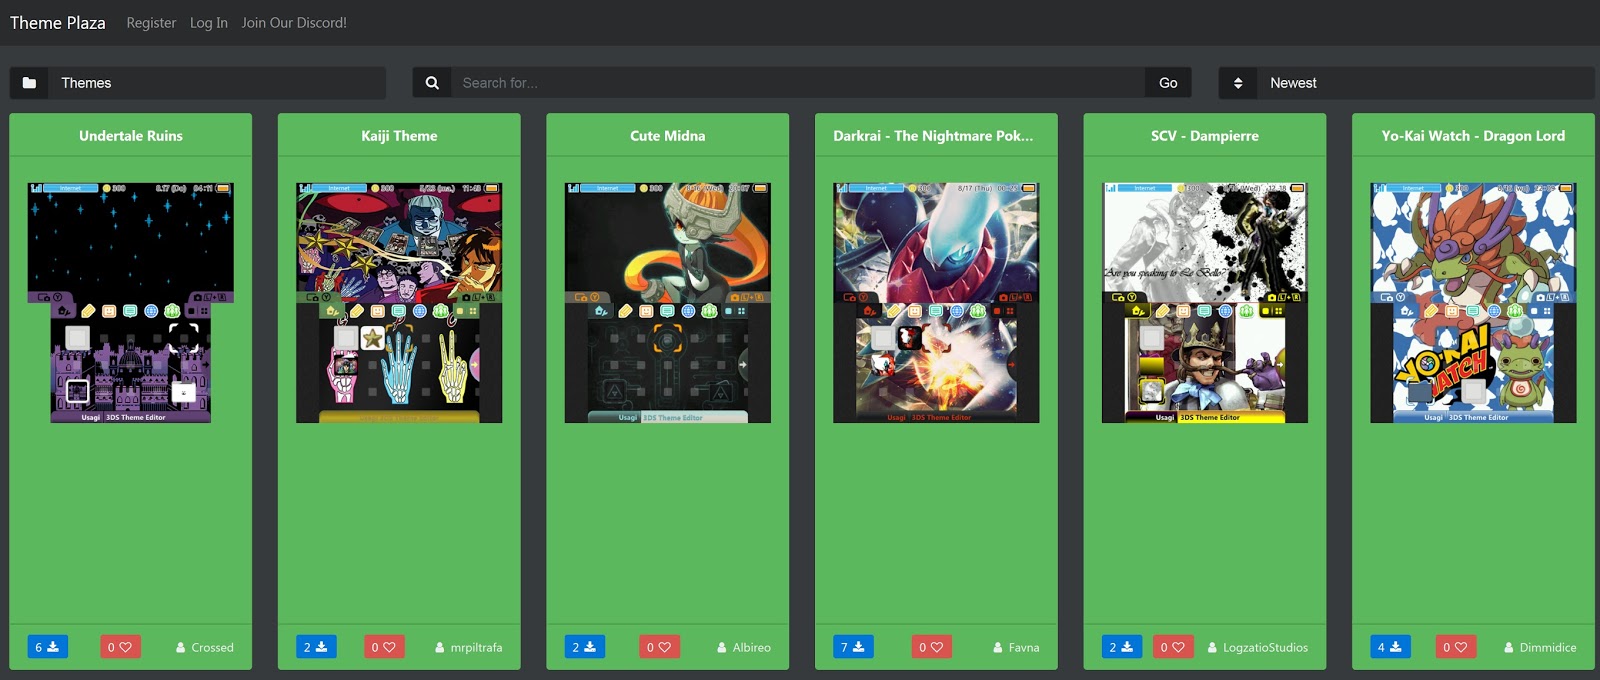Image resolution: width=1600 pixels, height=680 pixels.
Task: Like the Kaiji Theme
Action: pos(384,647)
